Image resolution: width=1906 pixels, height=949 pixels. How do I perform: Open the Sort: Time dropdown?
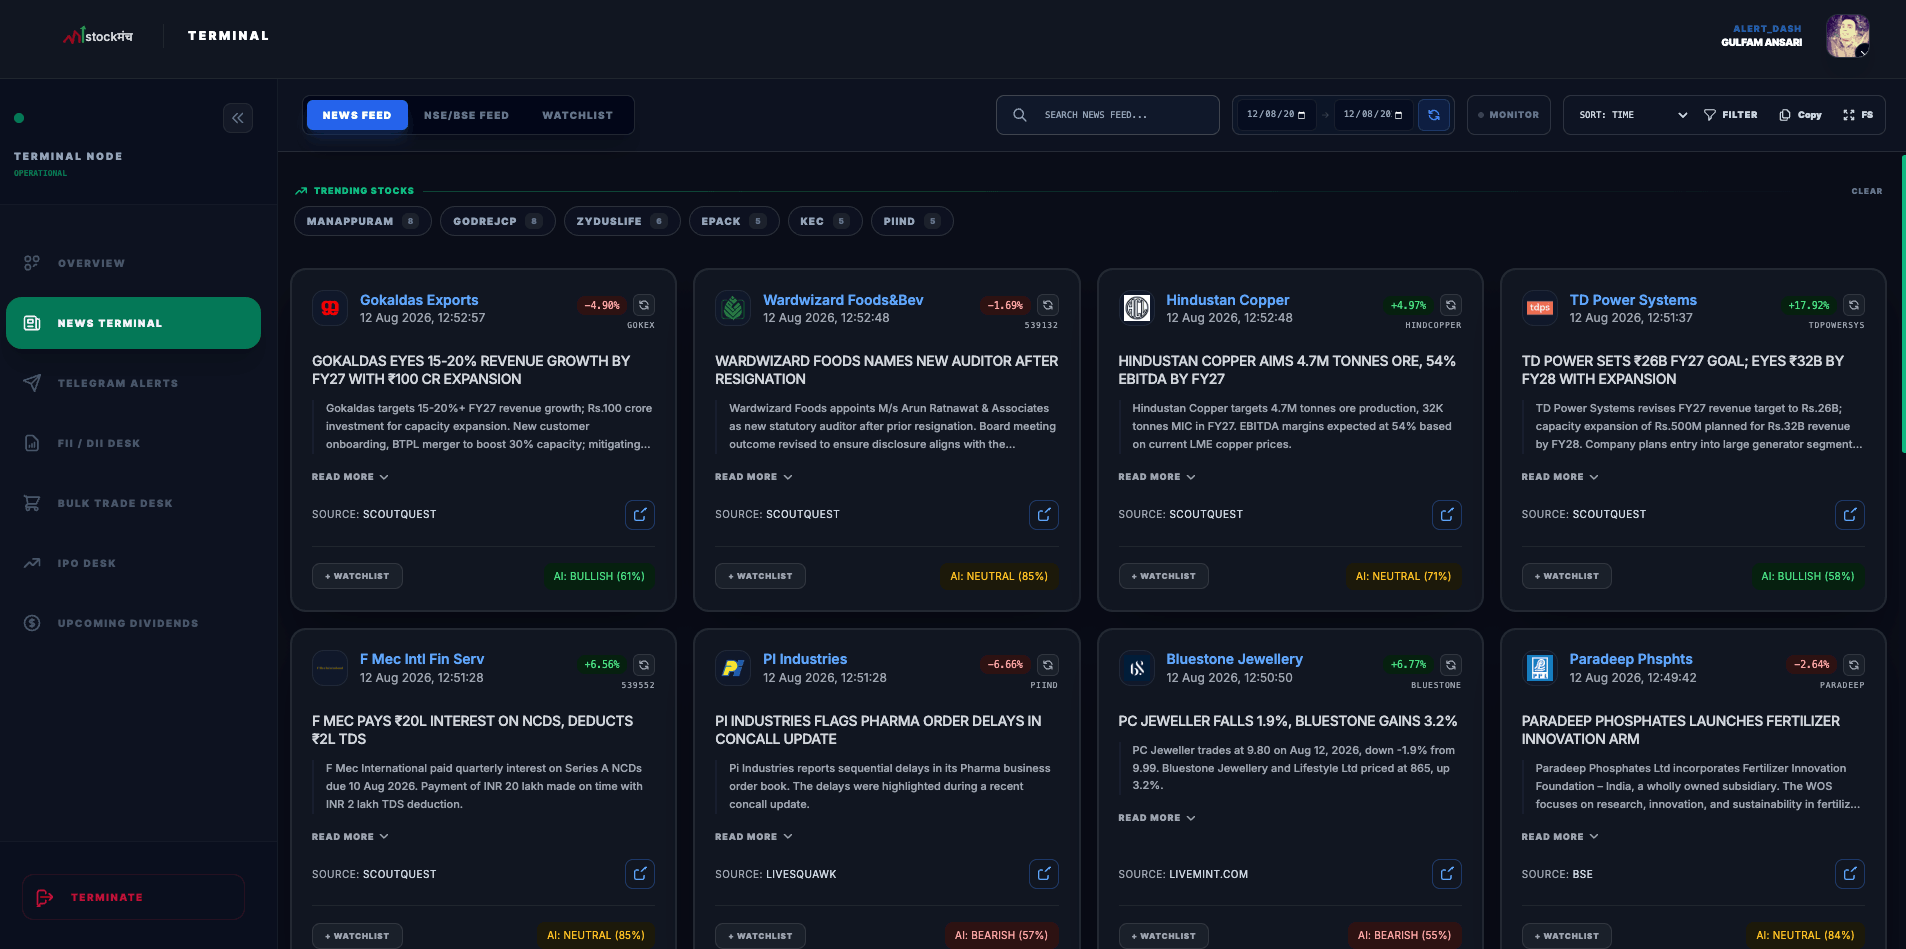pos(1632,115)
